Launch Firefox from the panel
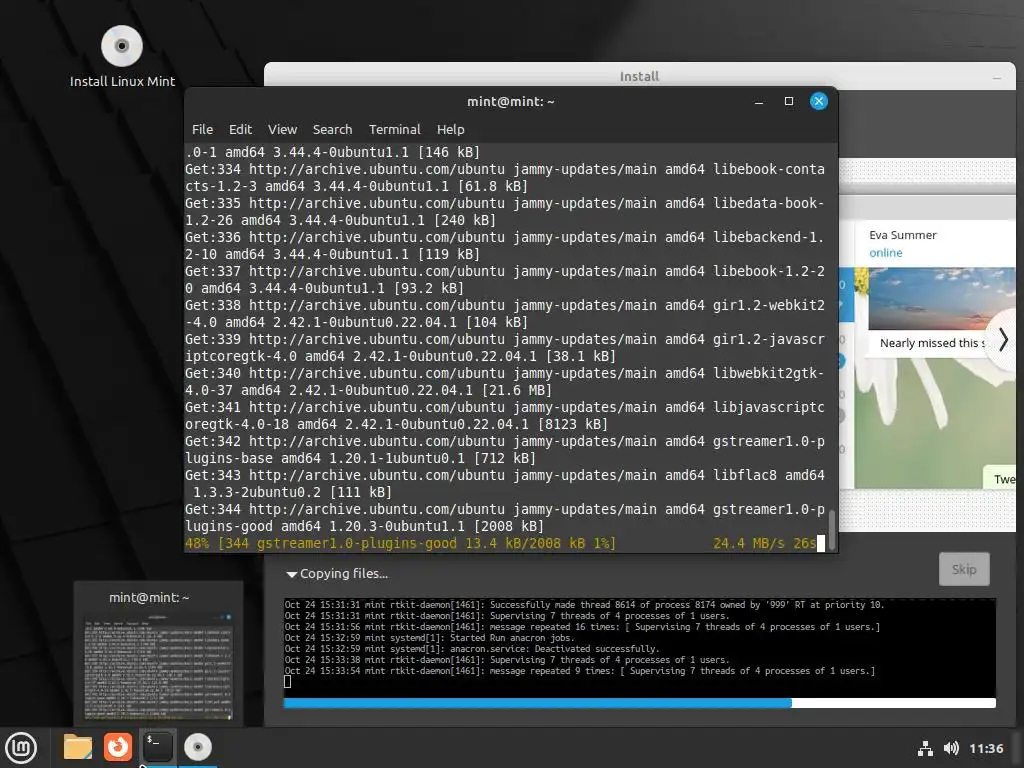The width and height of the screenshot is (1024, 768). (118, 747)
